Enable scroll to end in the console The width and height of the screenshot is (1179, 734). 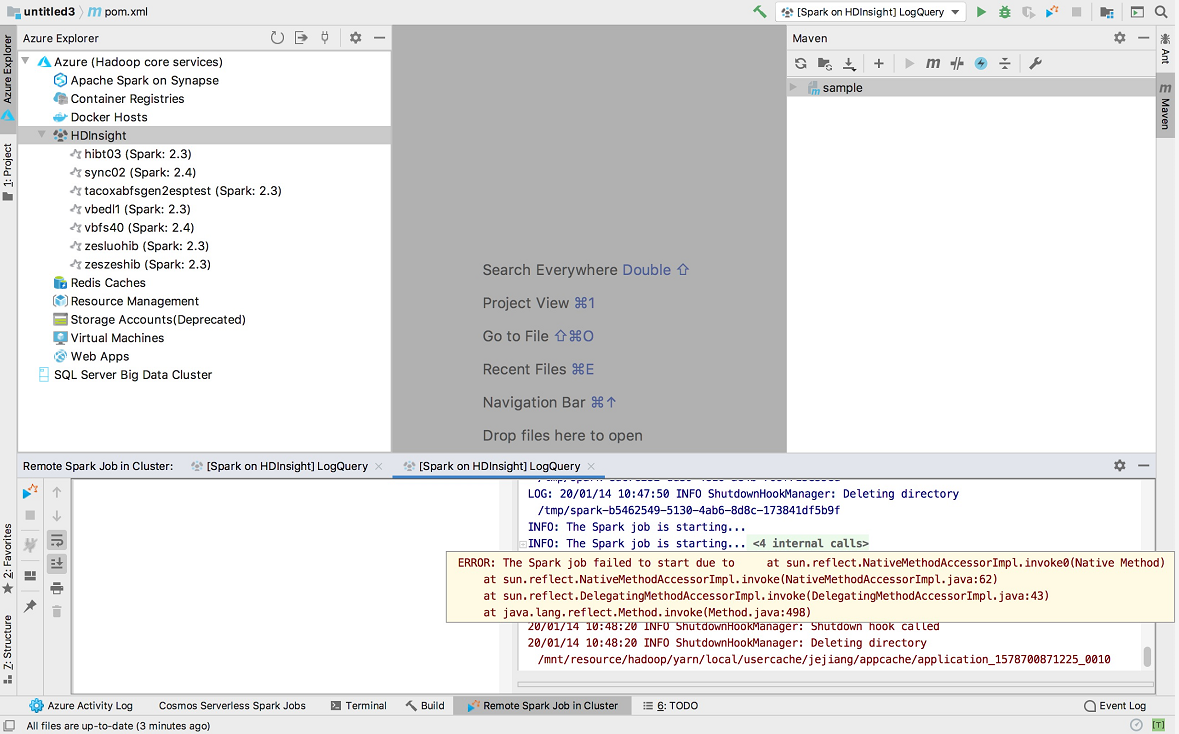58,563
